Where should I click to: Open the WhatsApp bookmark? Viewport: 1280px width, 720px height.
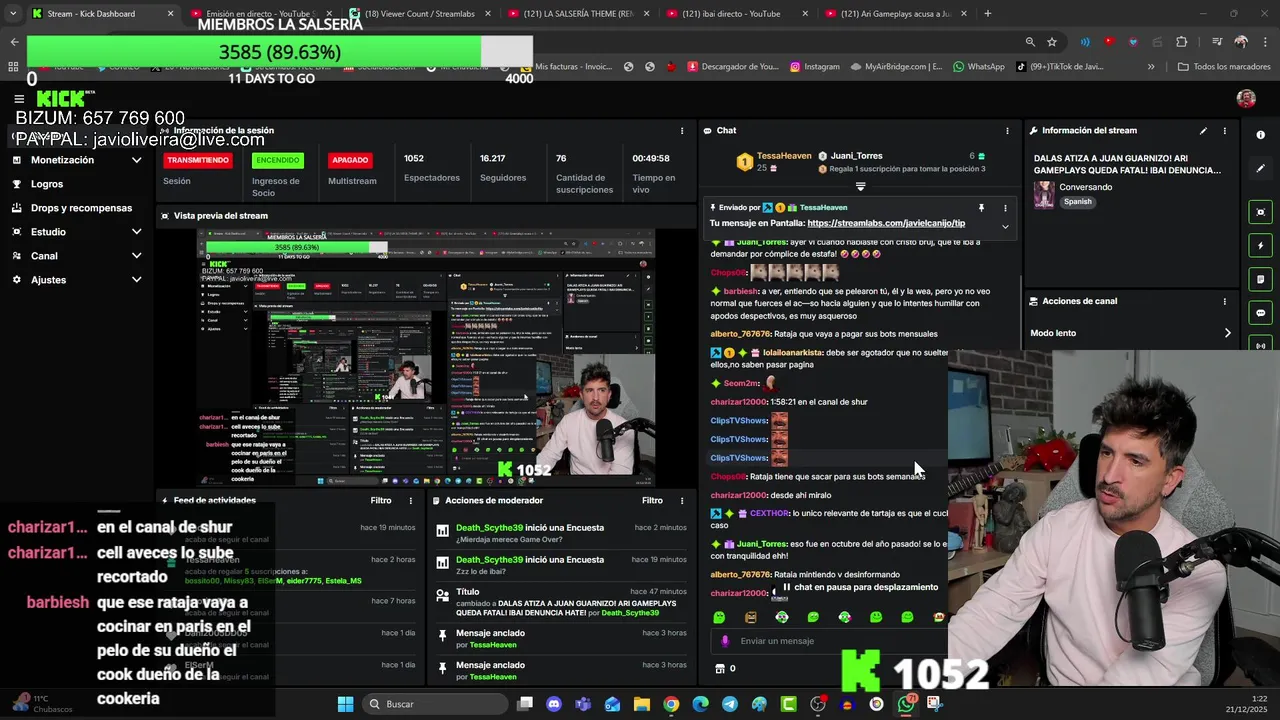tap(979, 67)
